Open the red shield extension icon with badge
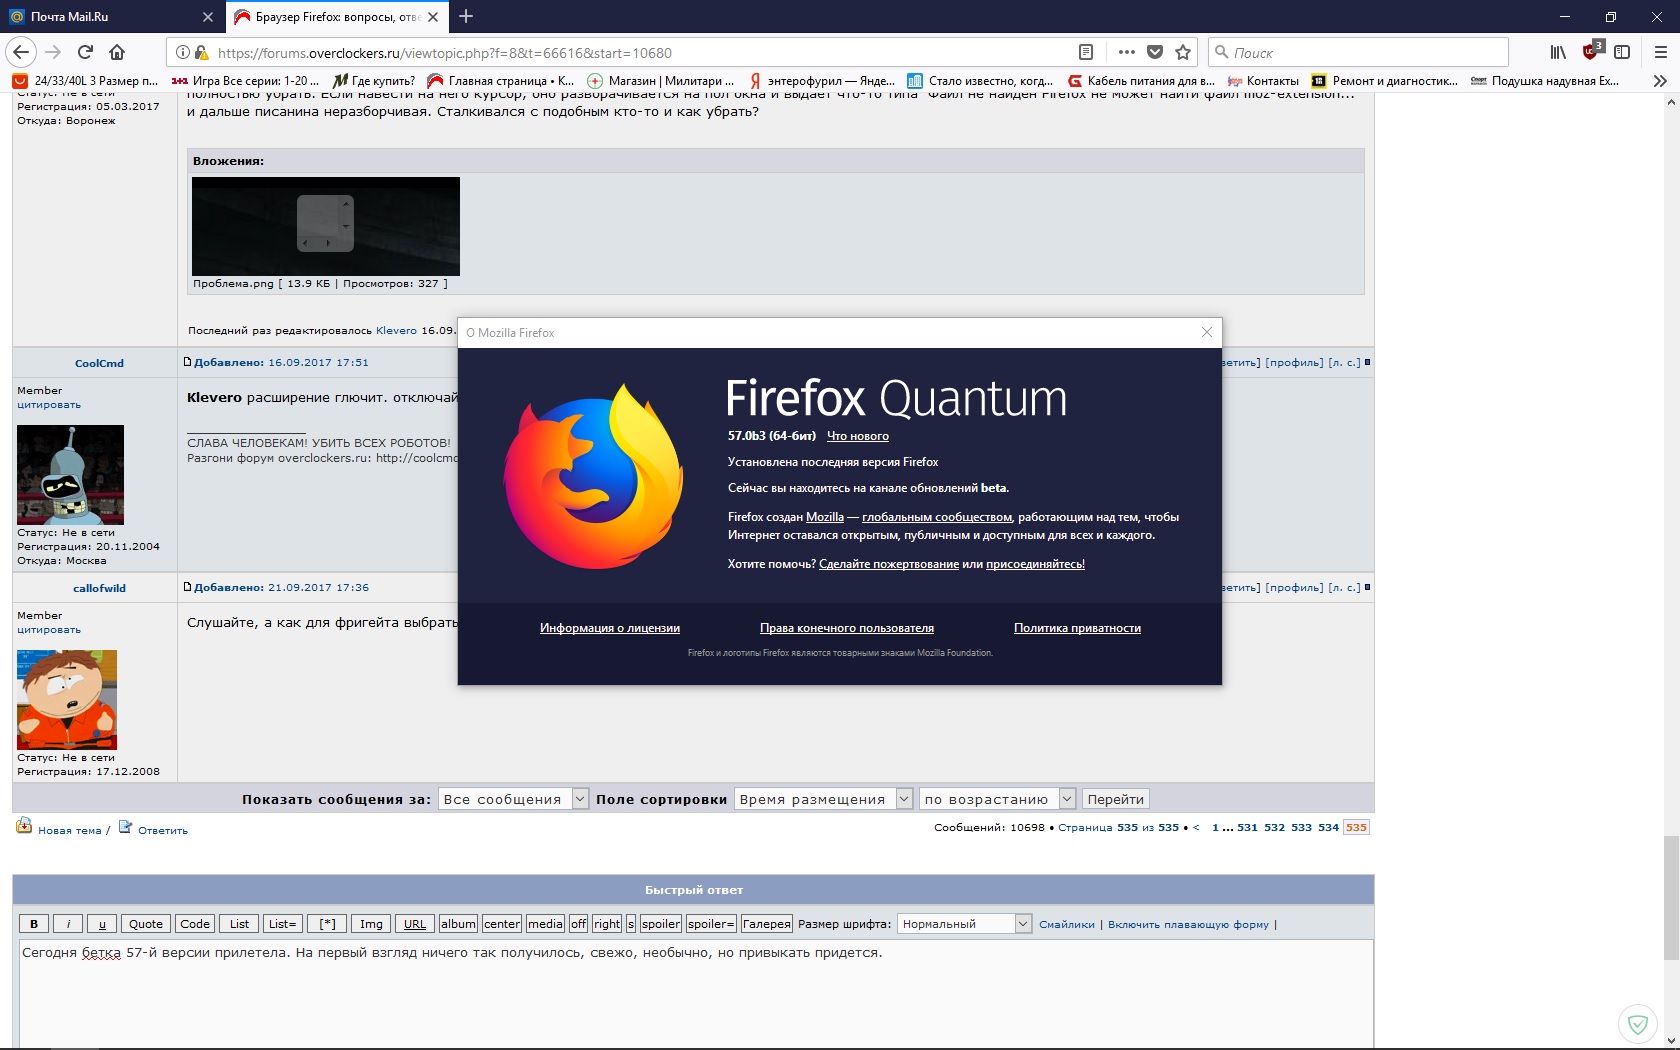Screen dimensions: 1680x1050 (1591, 51)
